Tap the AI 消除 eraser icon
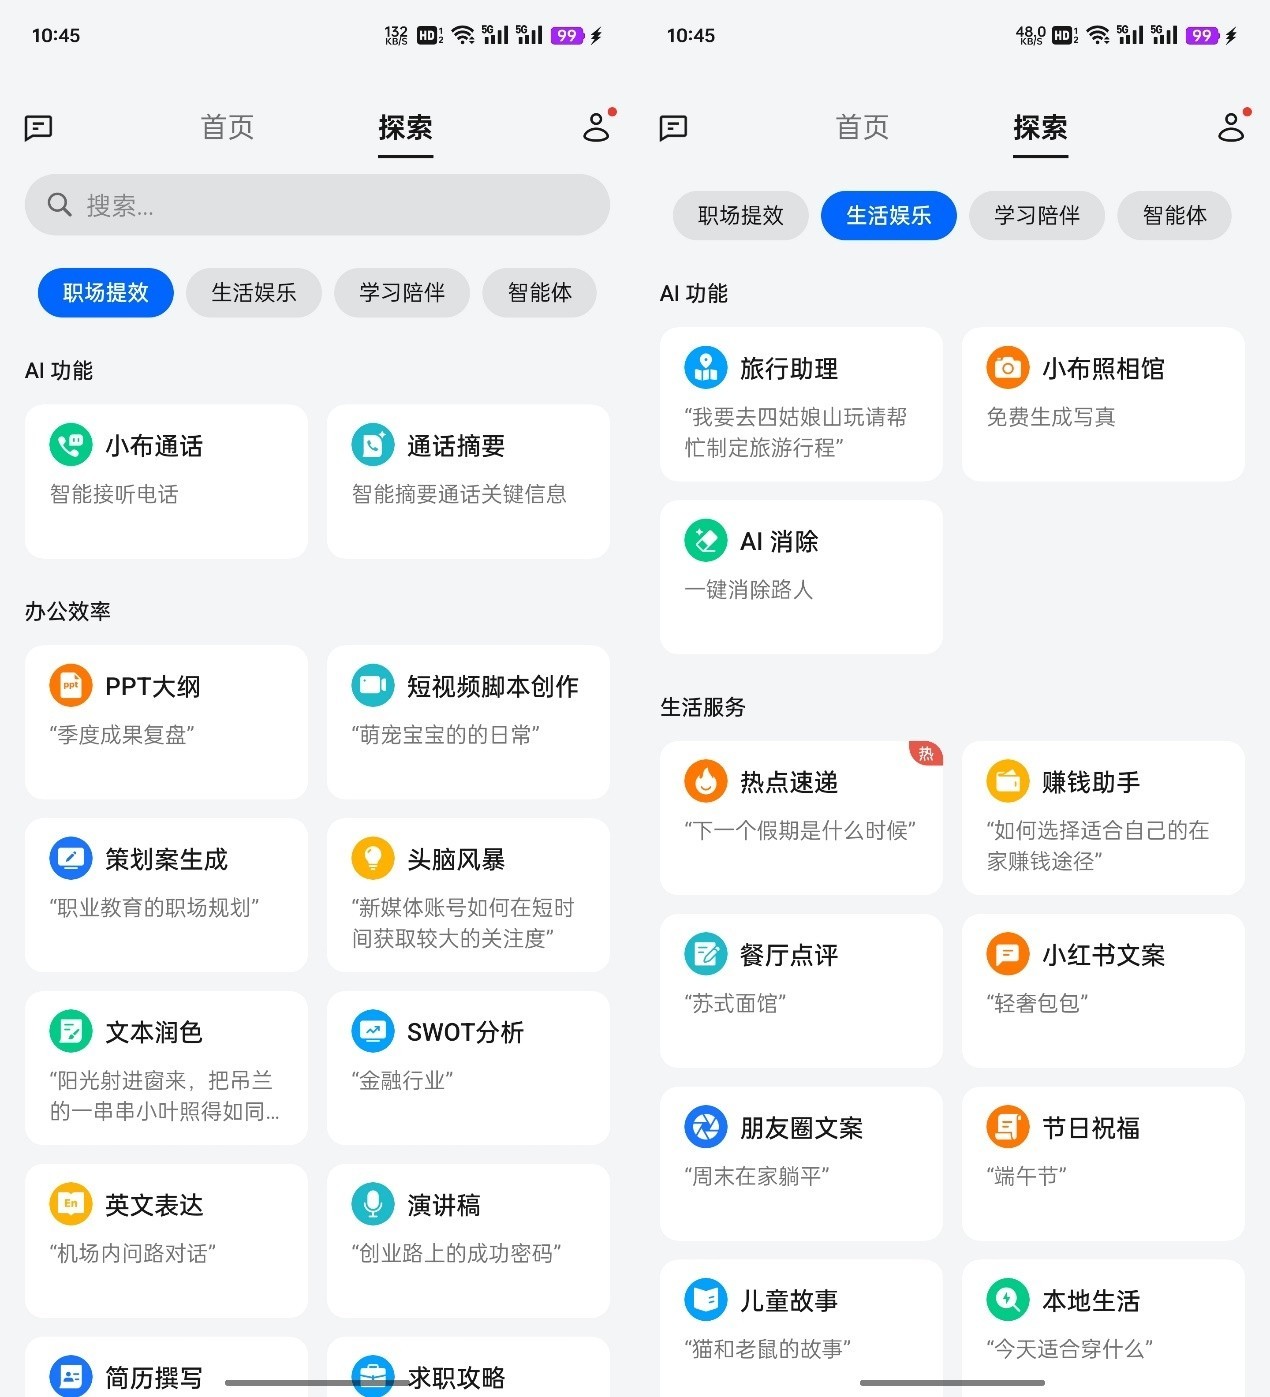1270x1397 pixels. (x=705, y=540)
